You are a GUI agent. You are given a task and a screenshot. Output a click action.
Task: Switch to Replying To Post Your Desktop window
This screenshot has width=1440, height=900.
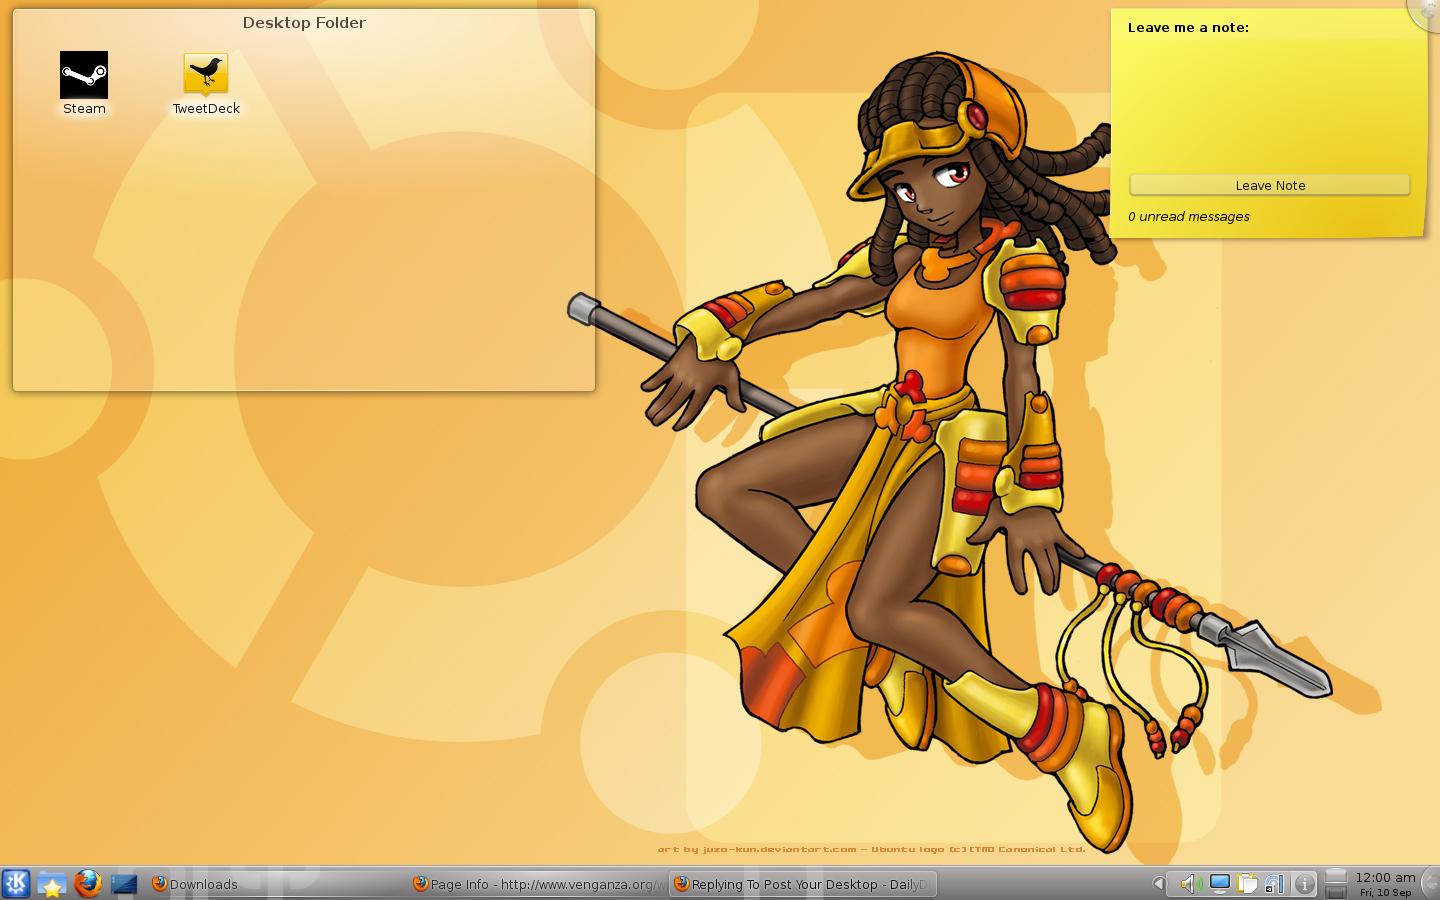[x=803, y=884]
